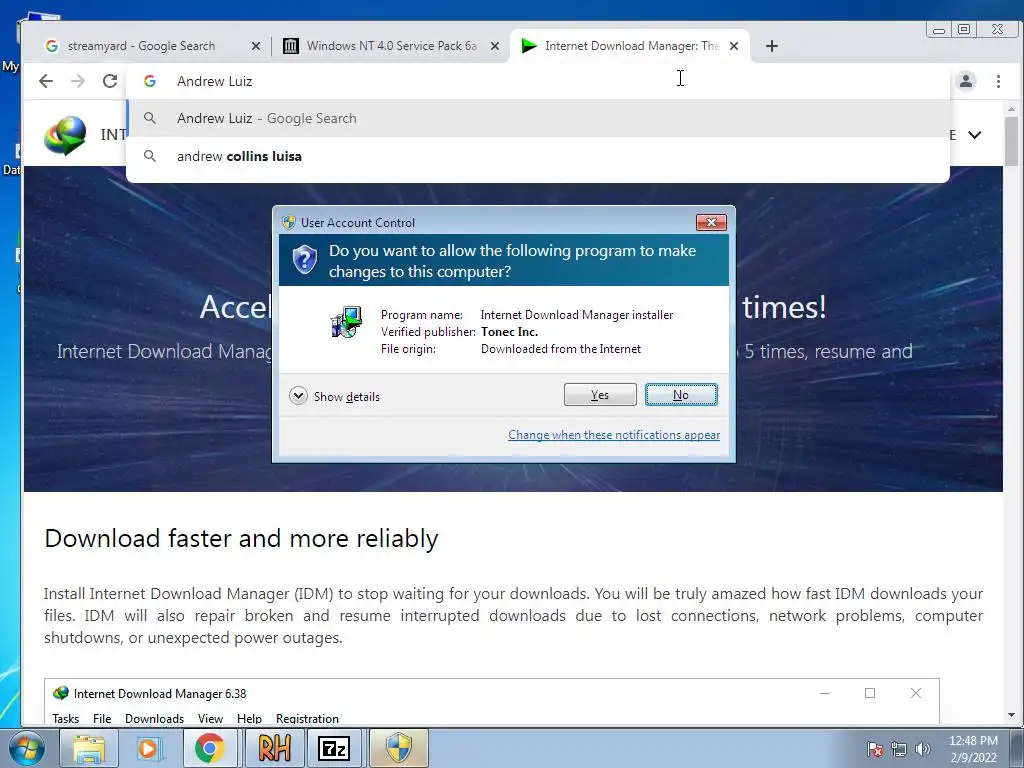1024x768 pixels.
Task: Select the Internet Download Manager tab
Action: point(630,46)
